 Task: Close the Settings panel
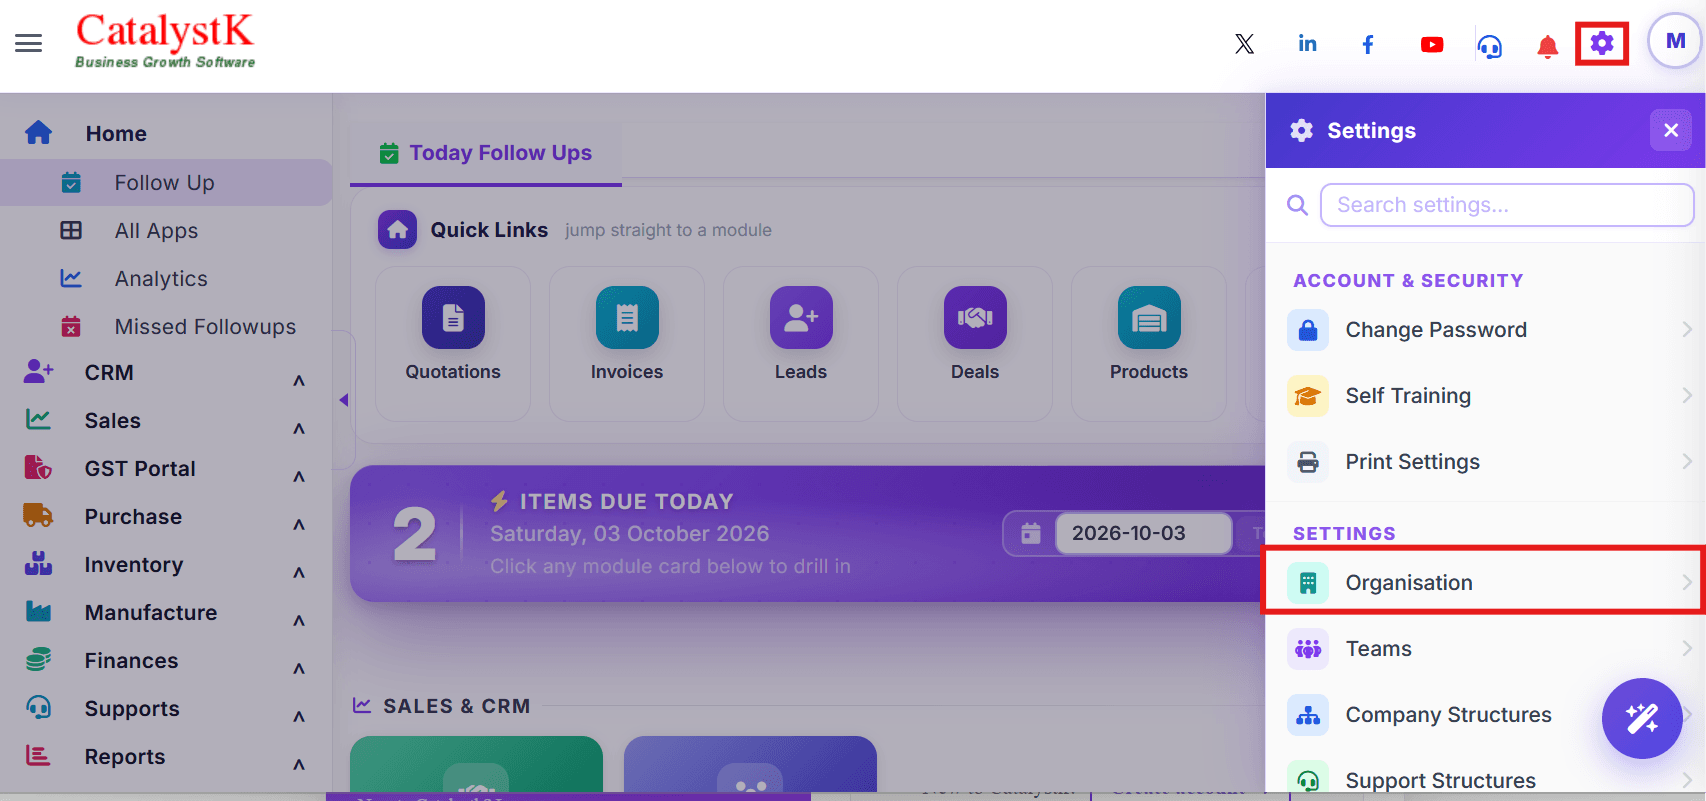tap(1671, 130)
